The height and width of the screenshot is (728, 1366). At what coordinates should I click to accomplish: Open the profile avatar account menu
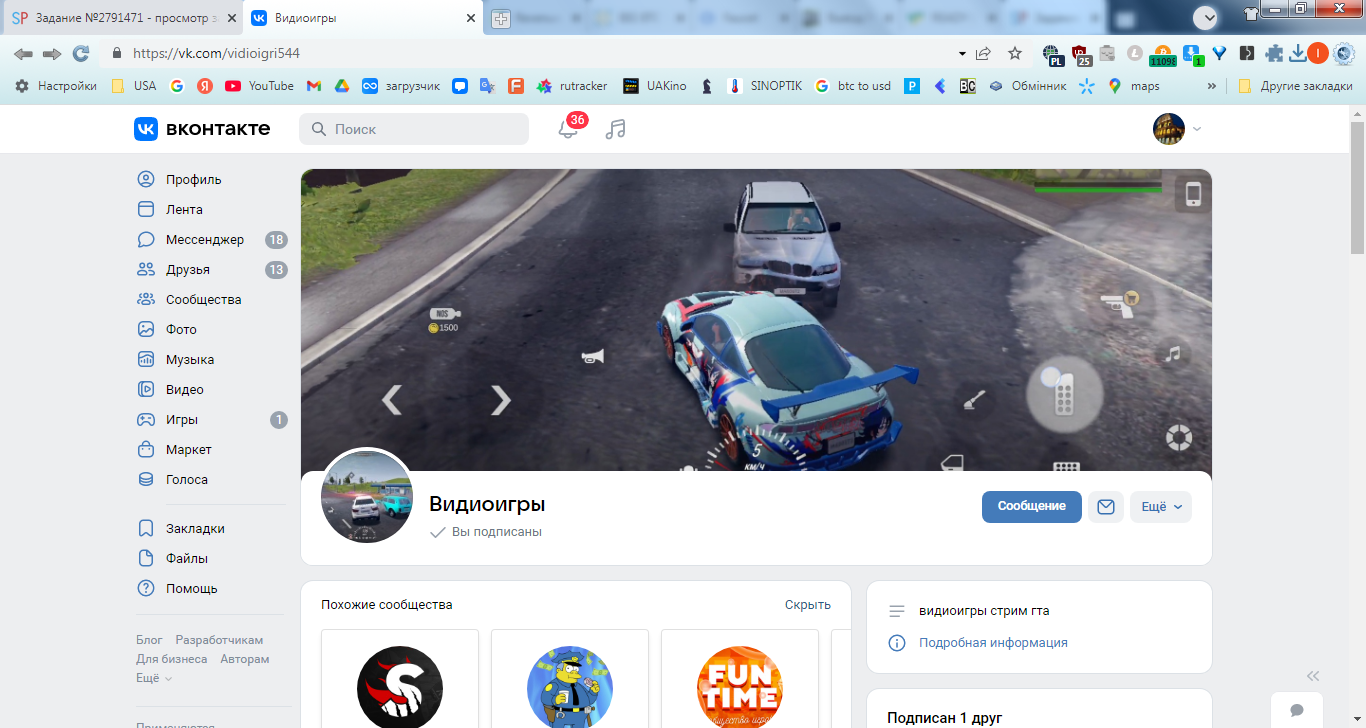click(1177, 129)
